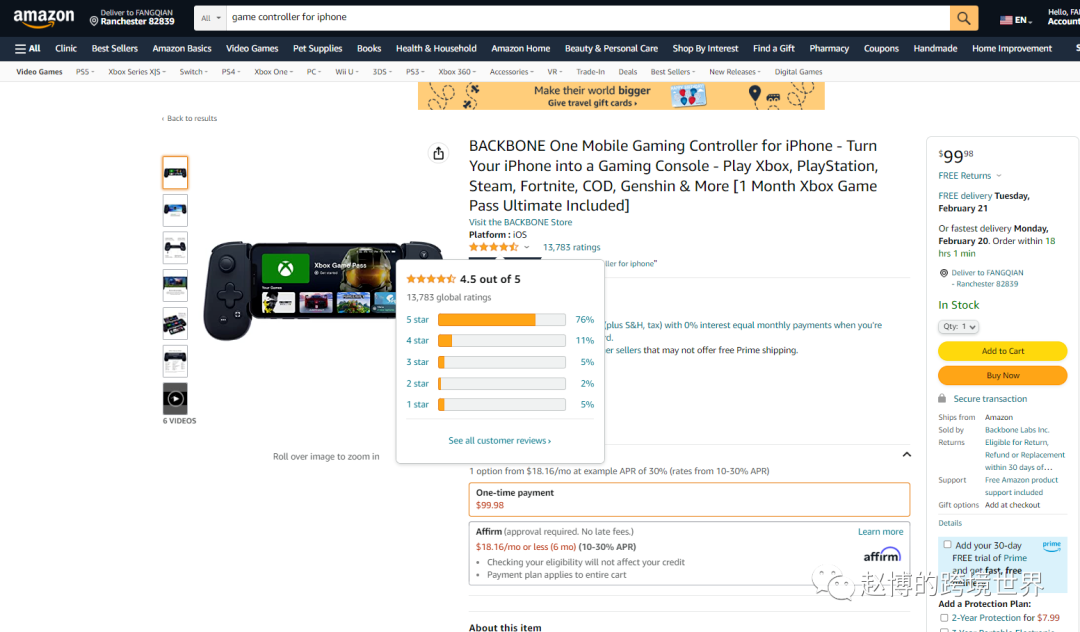The image size is (1080, 632).
Task: Play the product video thumbnail
Action: pos(175,399)
